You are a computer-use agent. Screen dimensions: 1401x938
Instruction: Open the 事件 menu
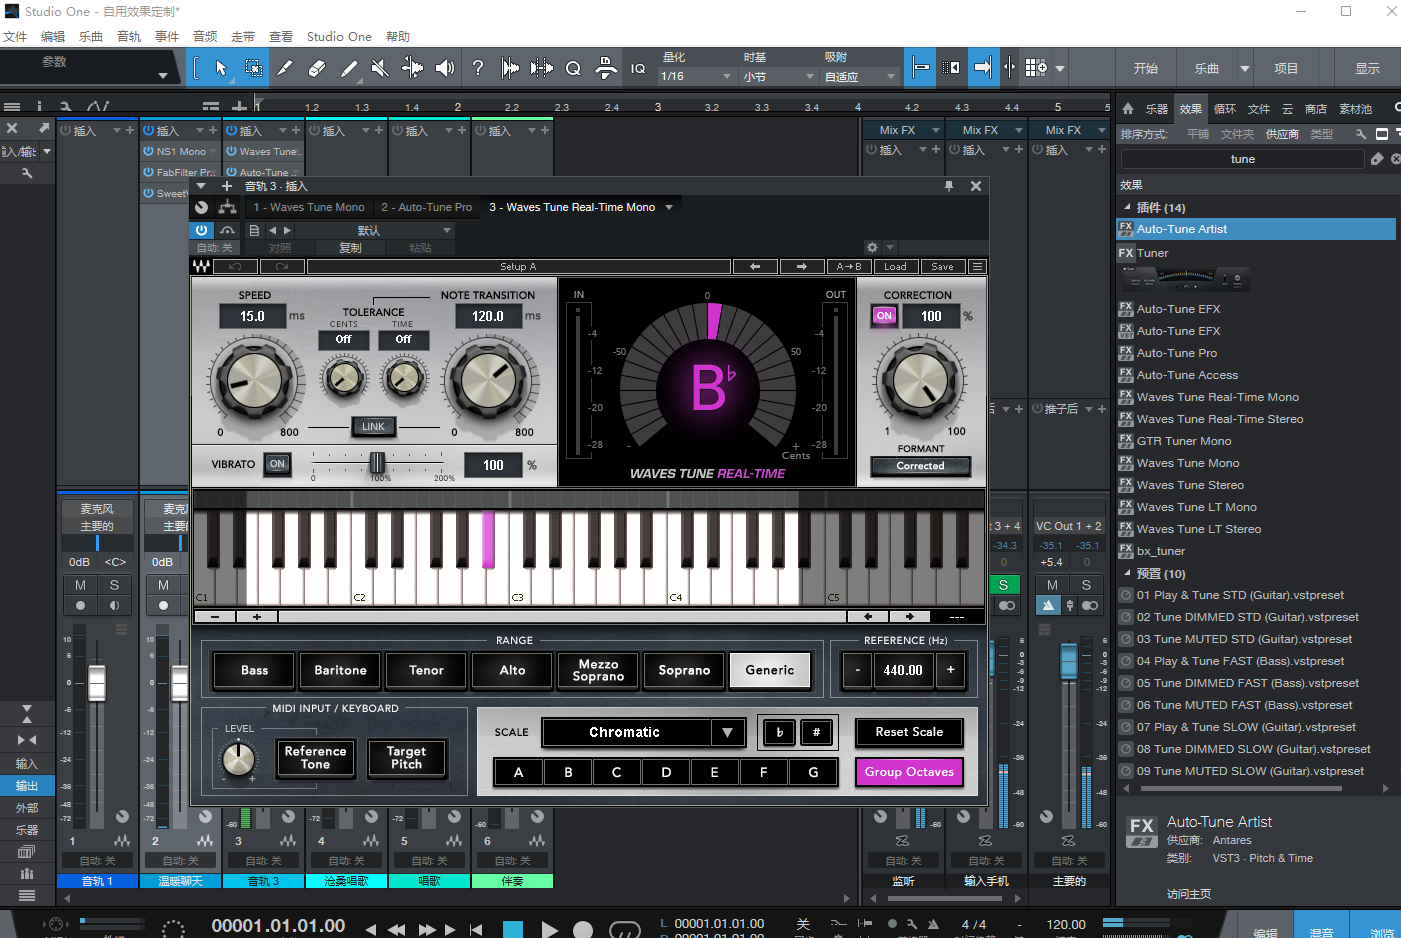(167, 36)
